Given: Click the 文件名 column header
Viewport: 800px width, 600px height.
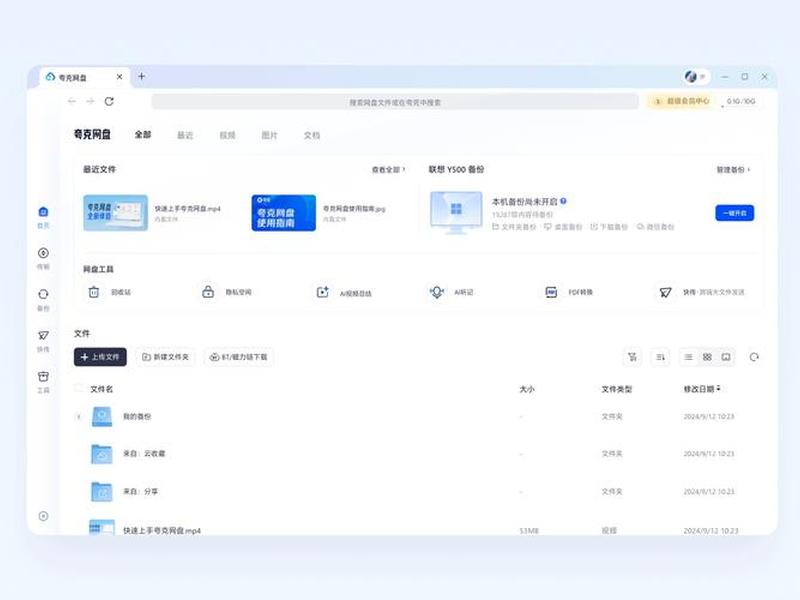Looking at the screenshot, I should click(102, 389).
